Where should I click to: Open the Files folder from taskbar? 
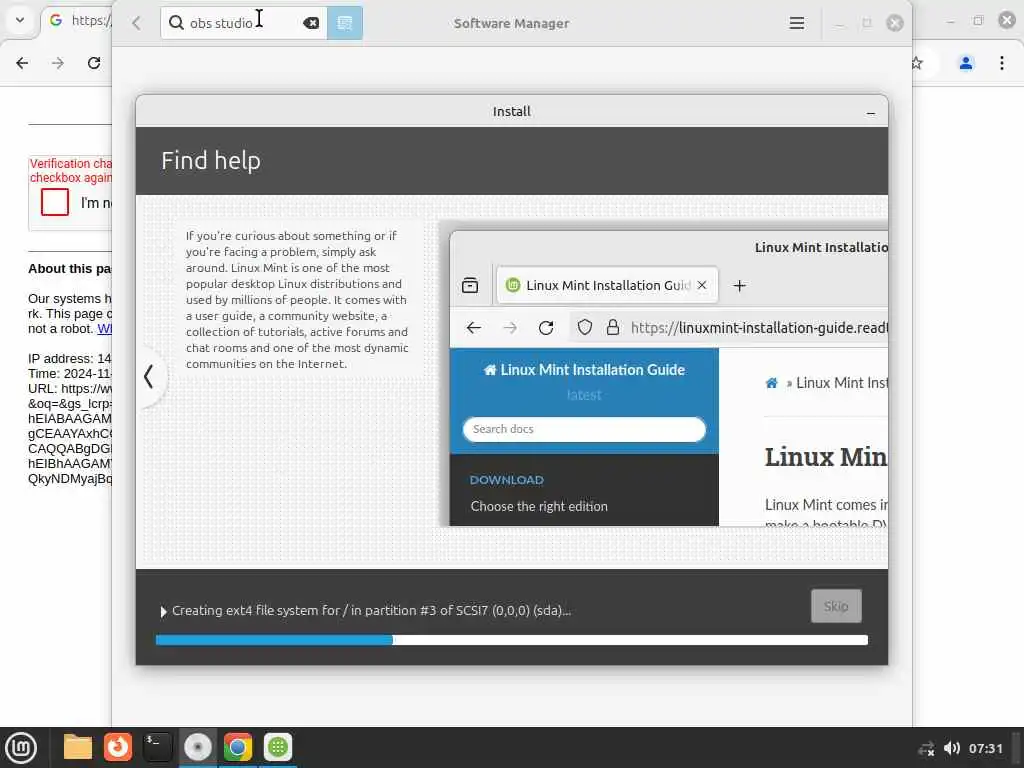pyautogui.click(x=78, y=747)
